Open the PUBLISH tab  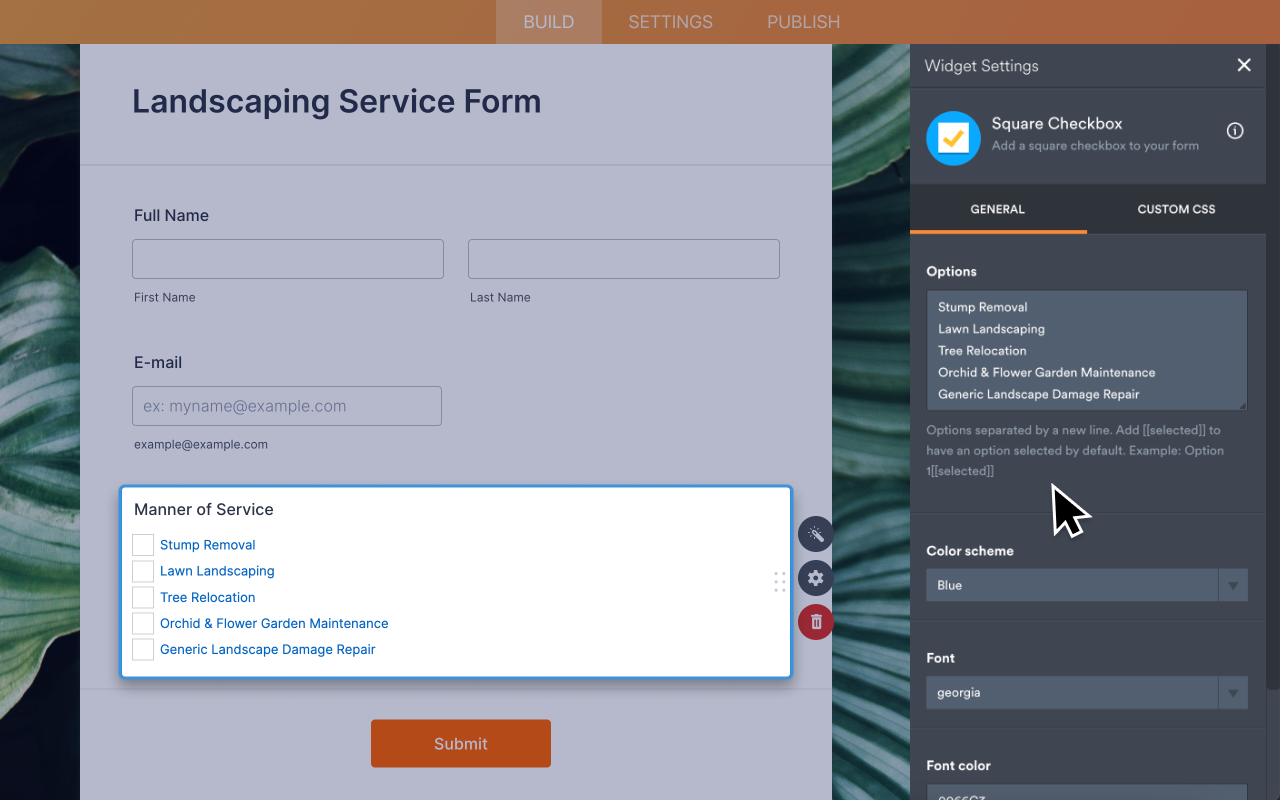pos(803,21)
